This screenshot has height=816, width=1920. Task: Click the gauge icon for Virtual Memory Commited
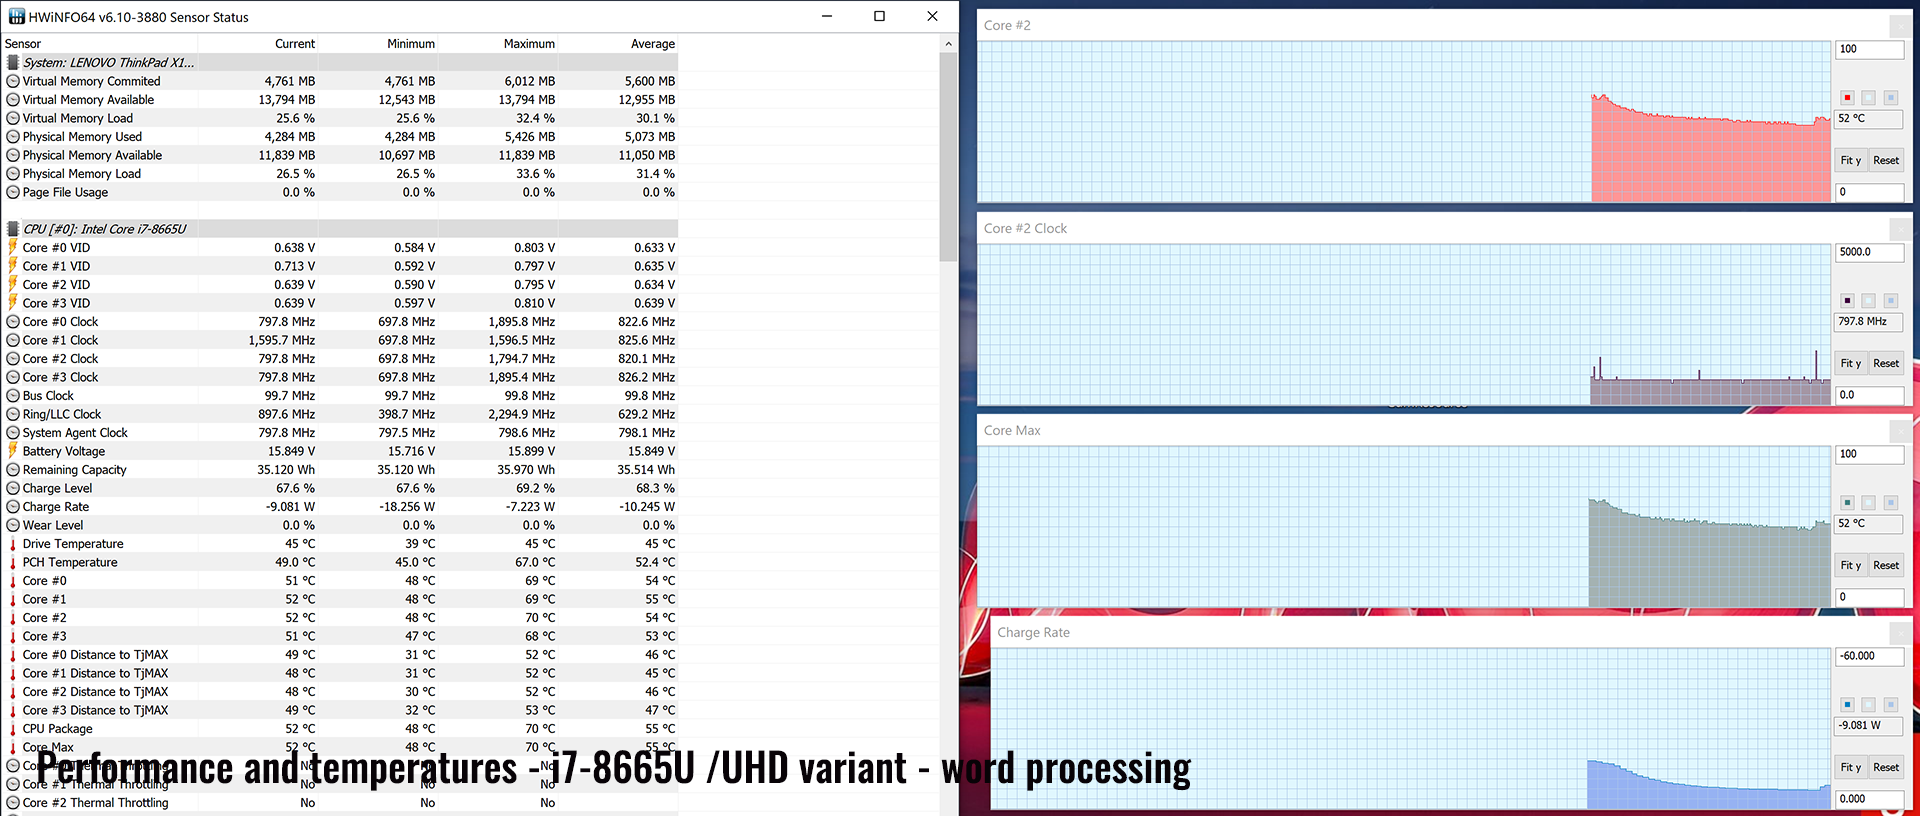(13, 81)
